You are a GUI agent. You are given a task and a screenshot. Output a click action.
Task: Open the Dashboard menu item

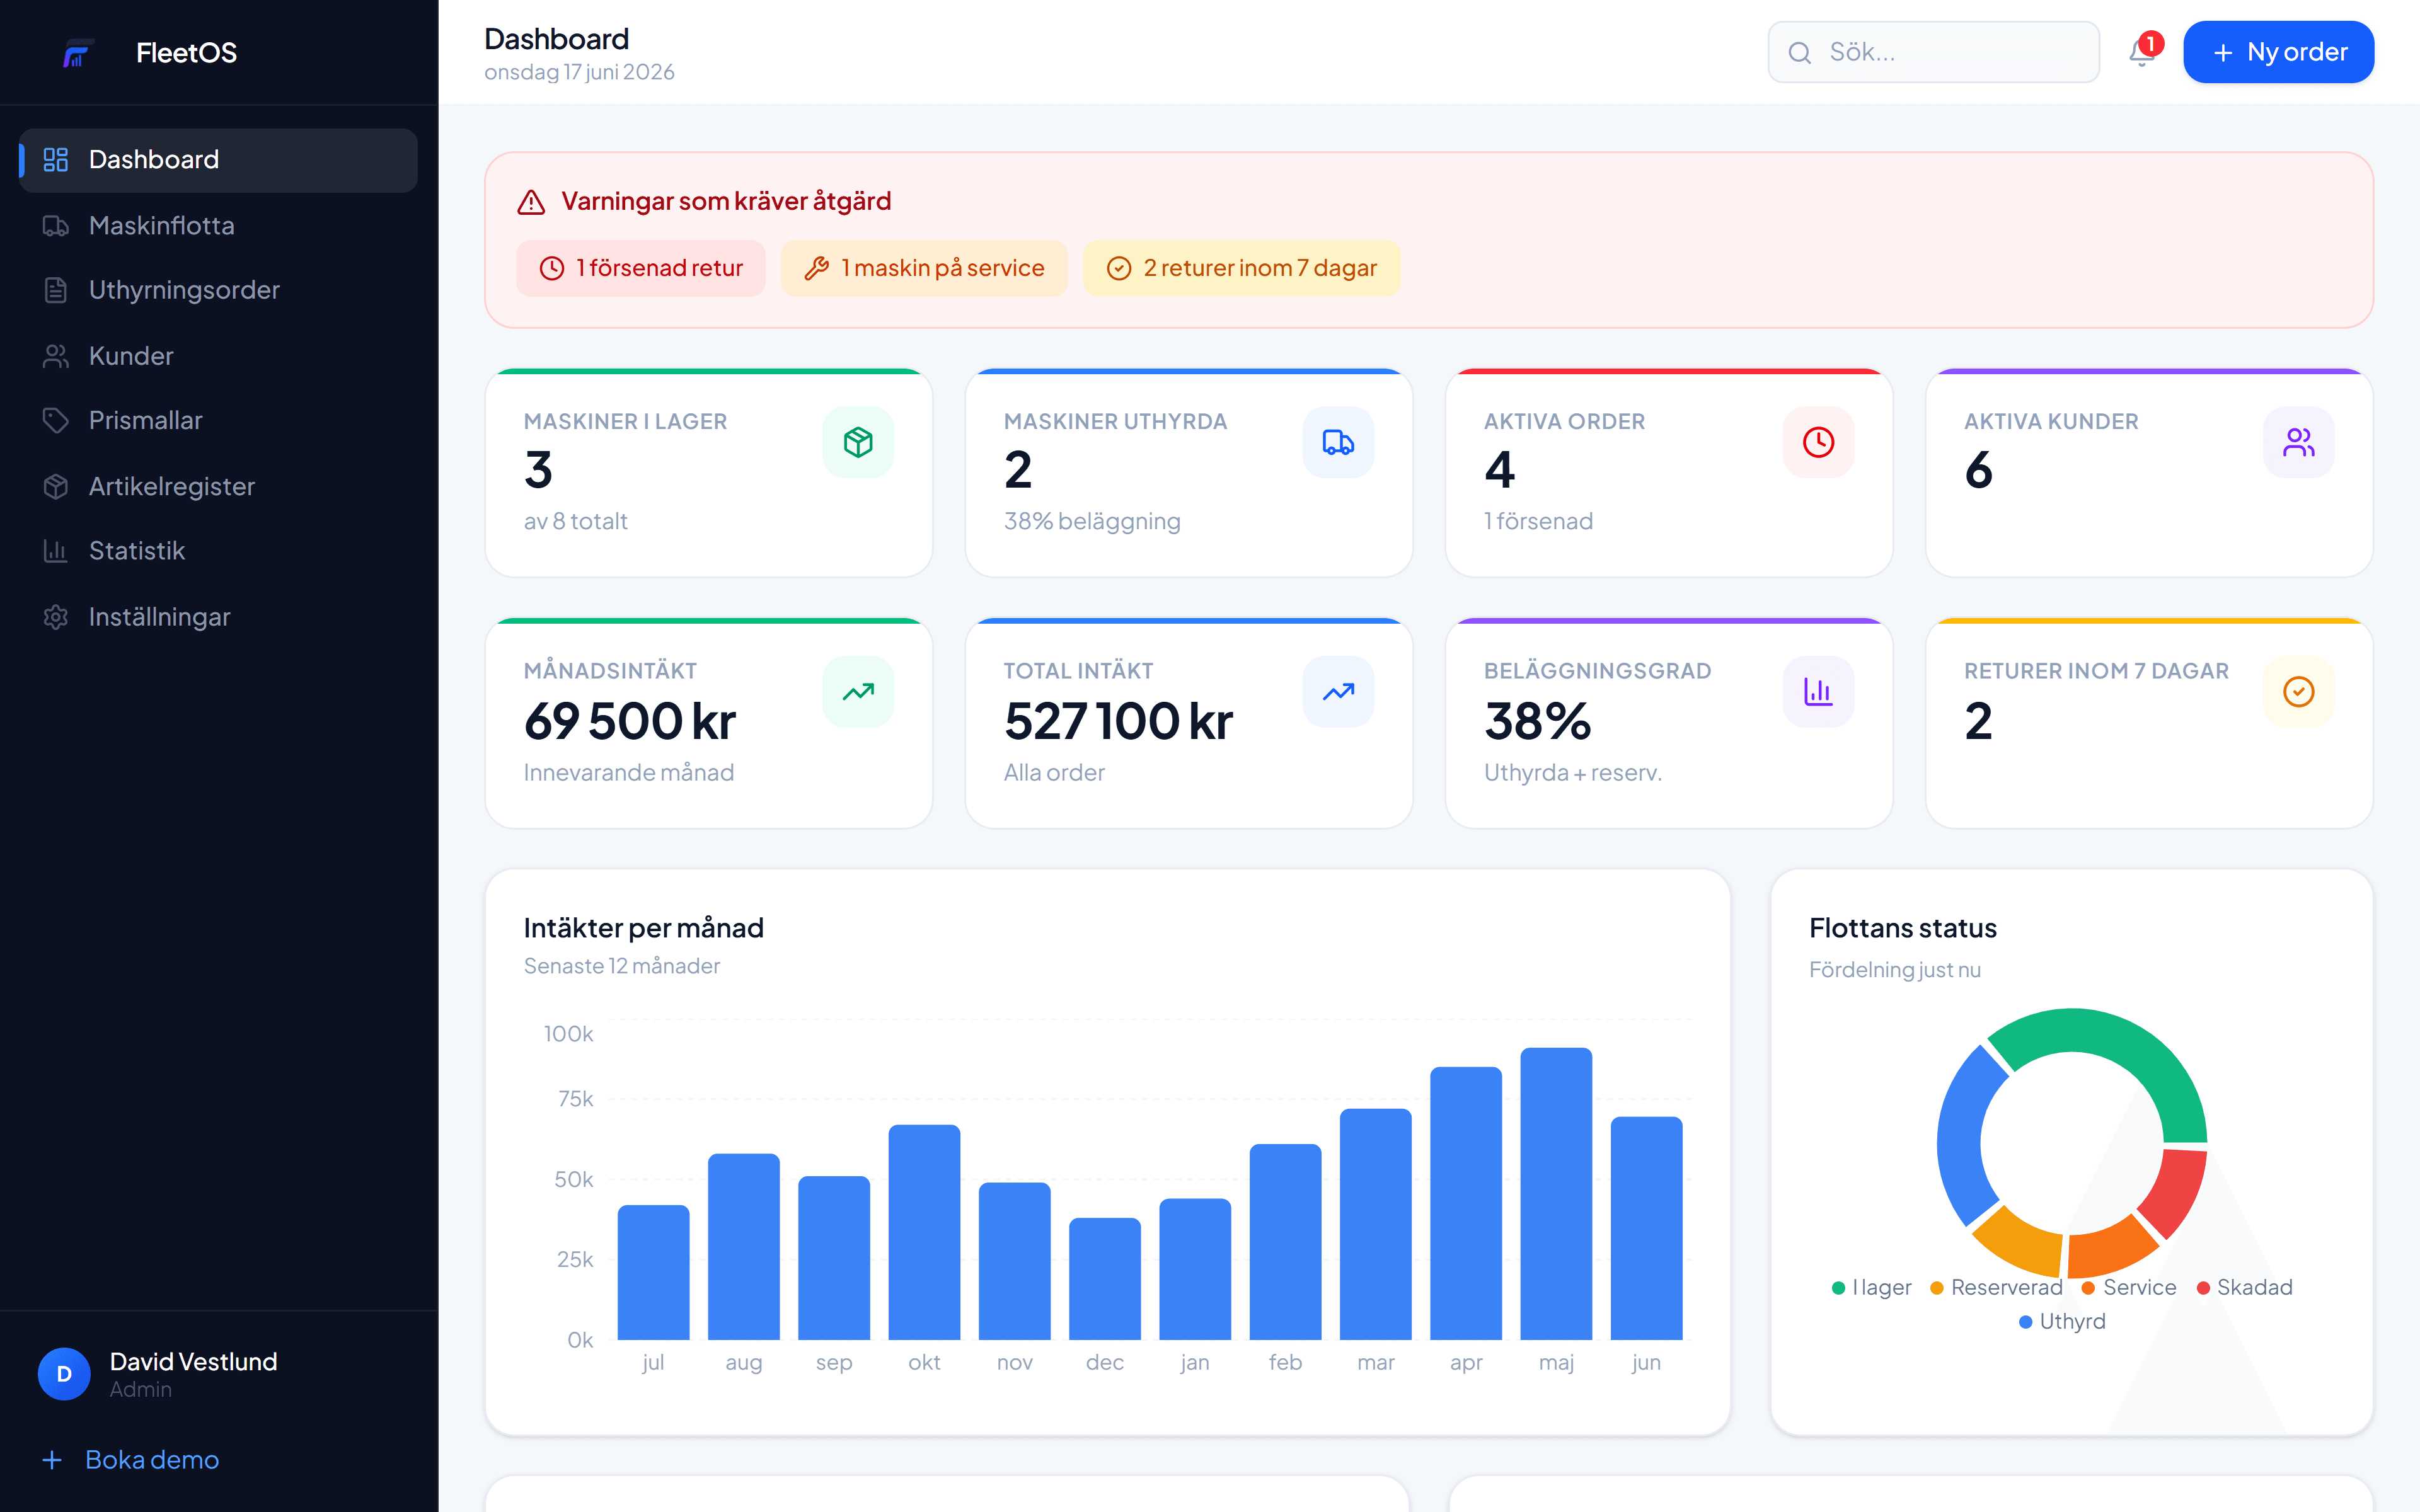tap(218, 160)
